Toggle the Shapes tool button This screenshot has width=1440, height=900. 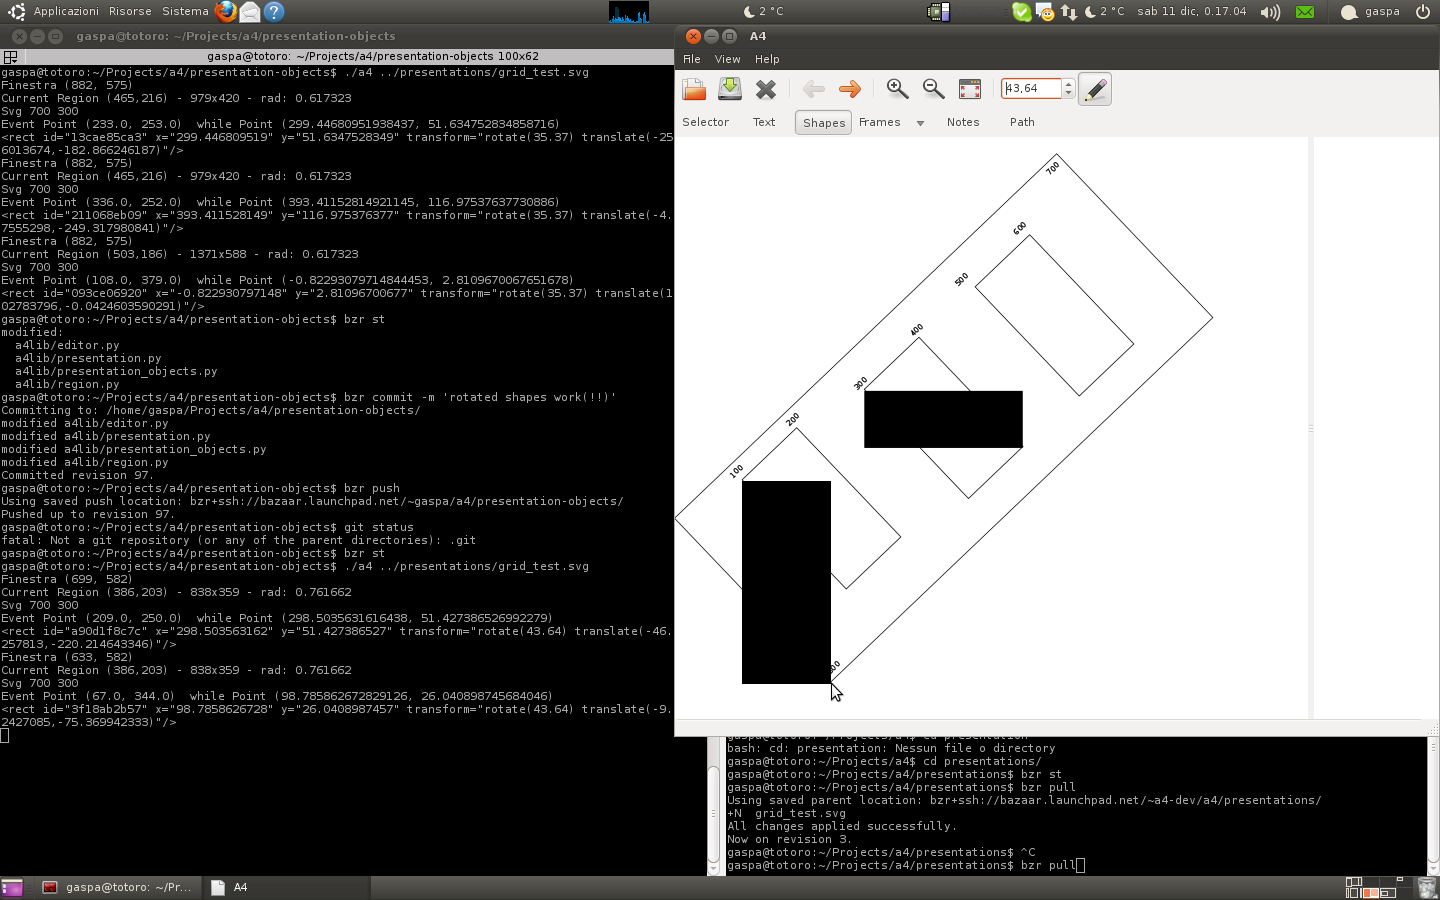pyautogui.click(x=823, y=123)
